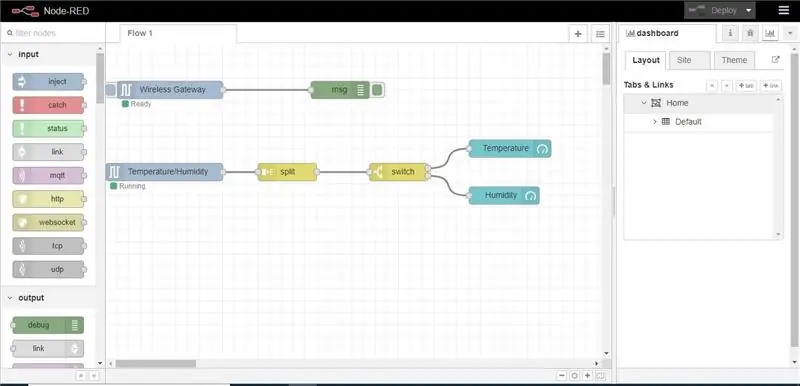This screenshot has height=386, width=800.
Task: Open the debug messages sidebar icon
Action: point(750,33)
